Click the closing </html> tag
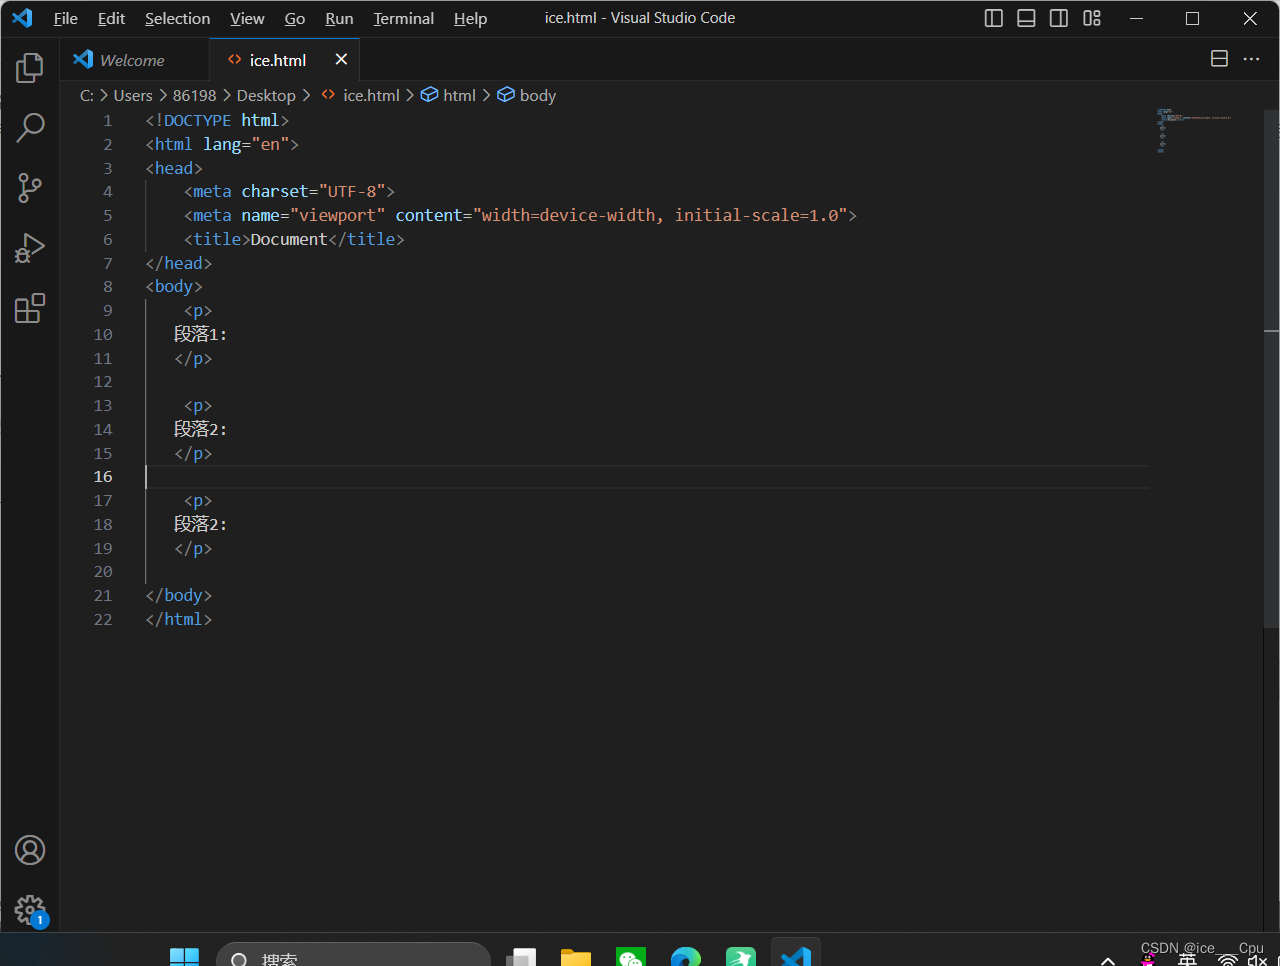Screen dimensions: 1280x966 (x=178, y=619)
